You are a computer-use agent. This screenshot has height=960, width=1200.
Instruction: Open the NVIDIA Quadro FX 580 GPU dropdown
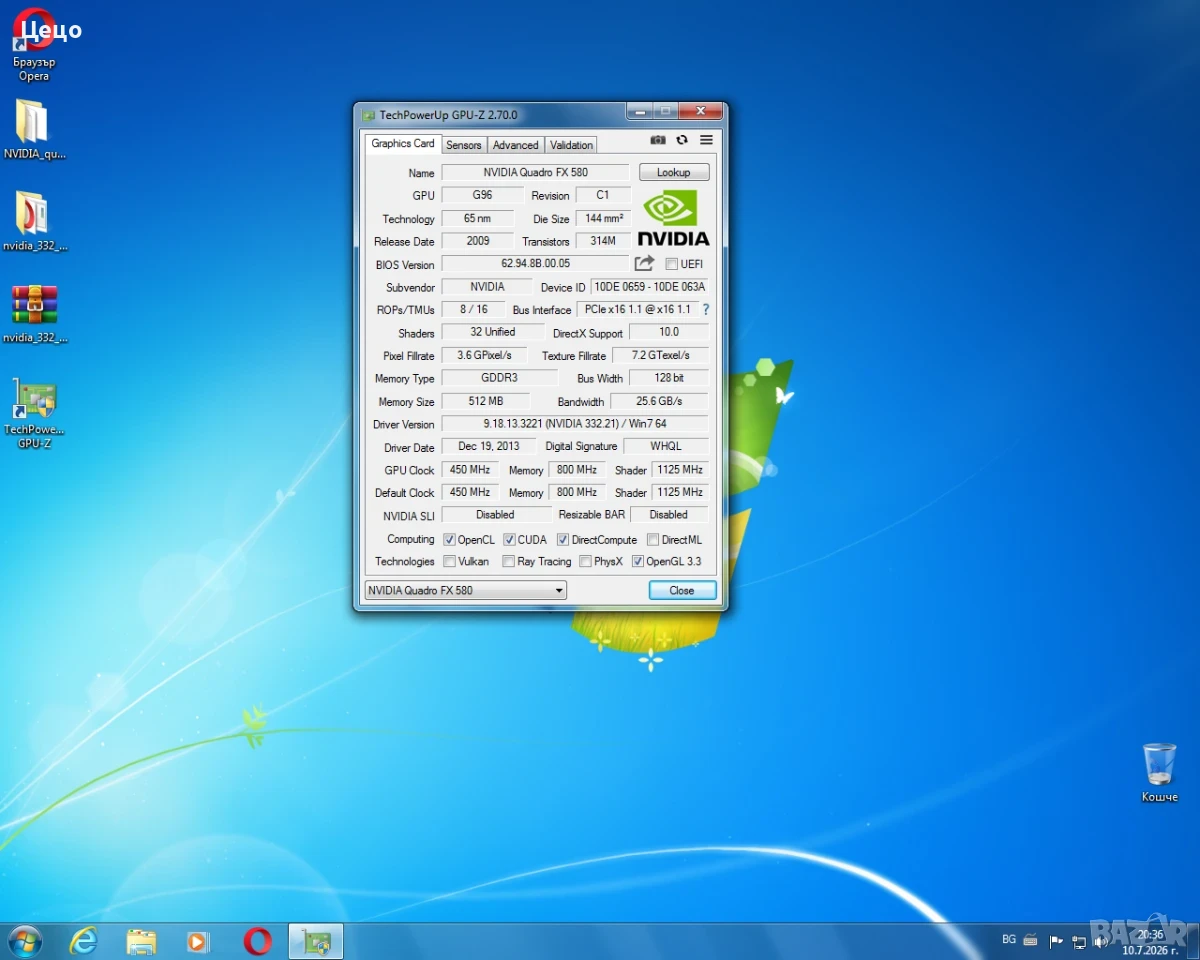tap(466, 590)
